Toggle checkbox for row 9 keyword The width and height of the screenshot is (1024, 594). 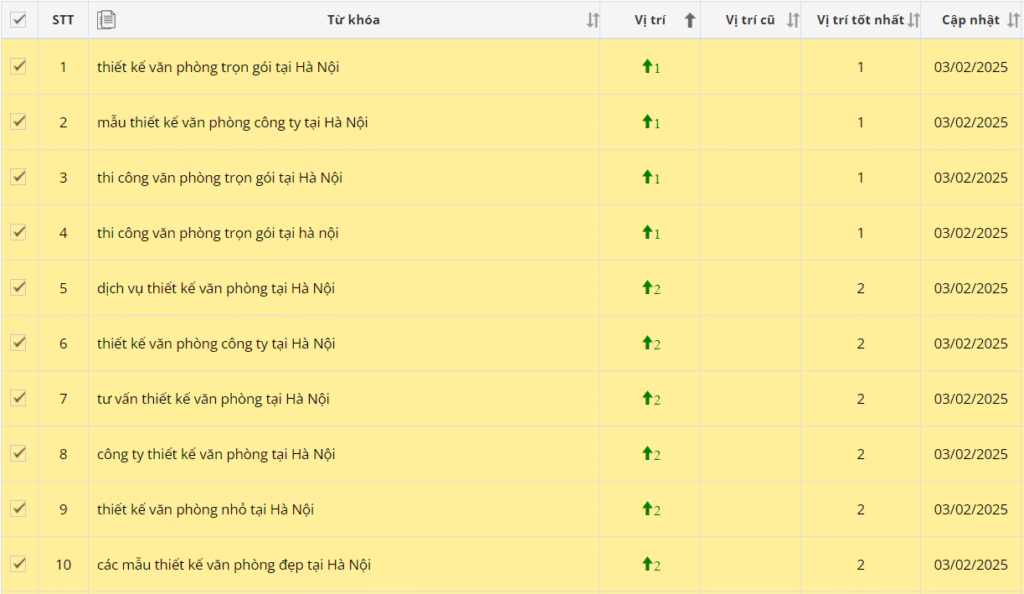18,508
